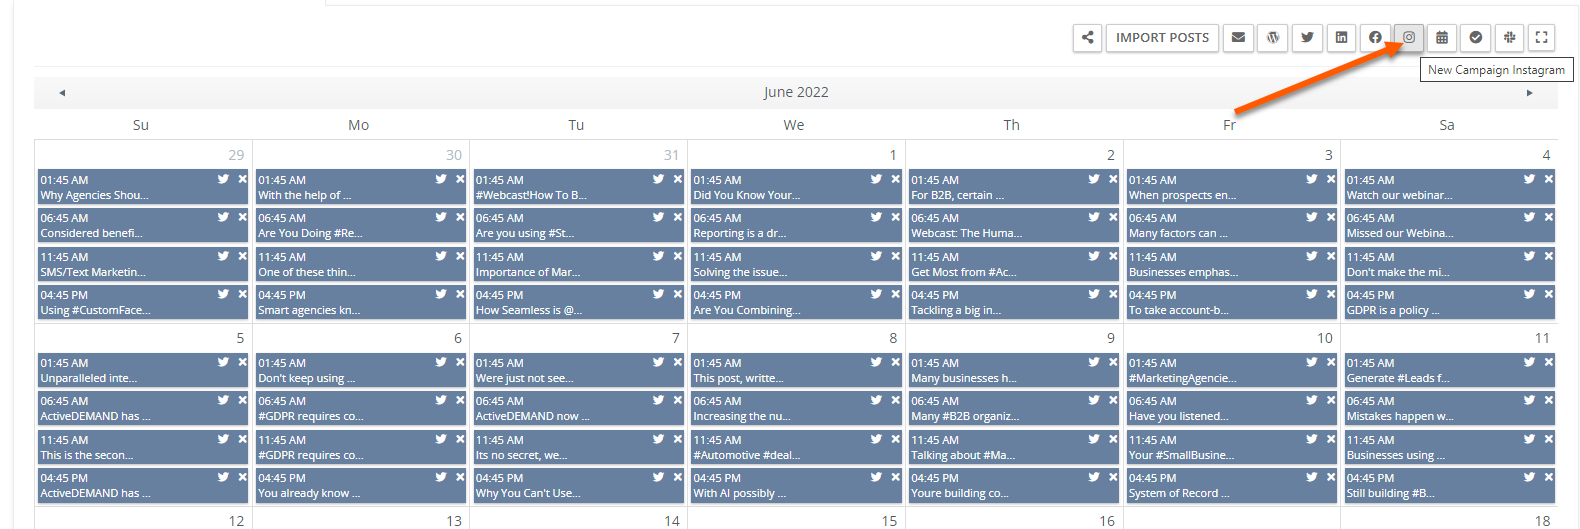Click the June 2022 month title
The height and width of the screenshot is (529, 1580).
pos(796,92)
